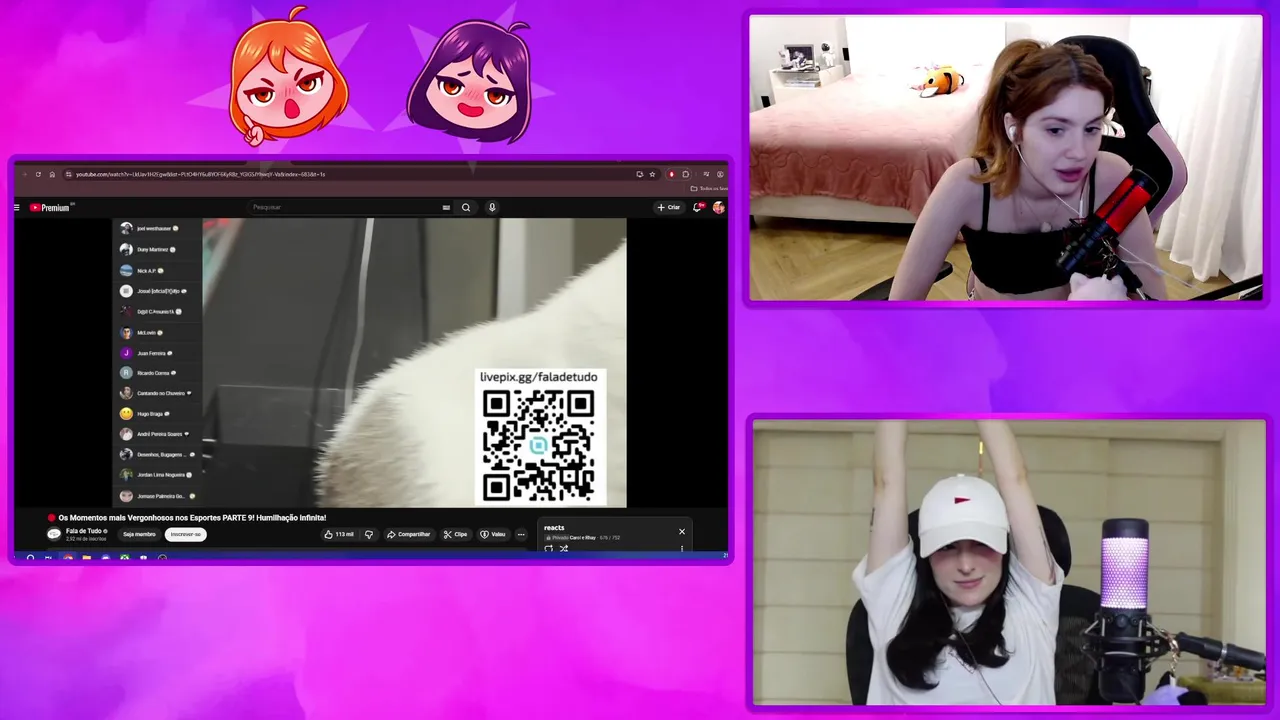The image size is (1280, 720).
Task: Like the video showing 113 mil
Action: pyautogui.click(x=339, y=534)
